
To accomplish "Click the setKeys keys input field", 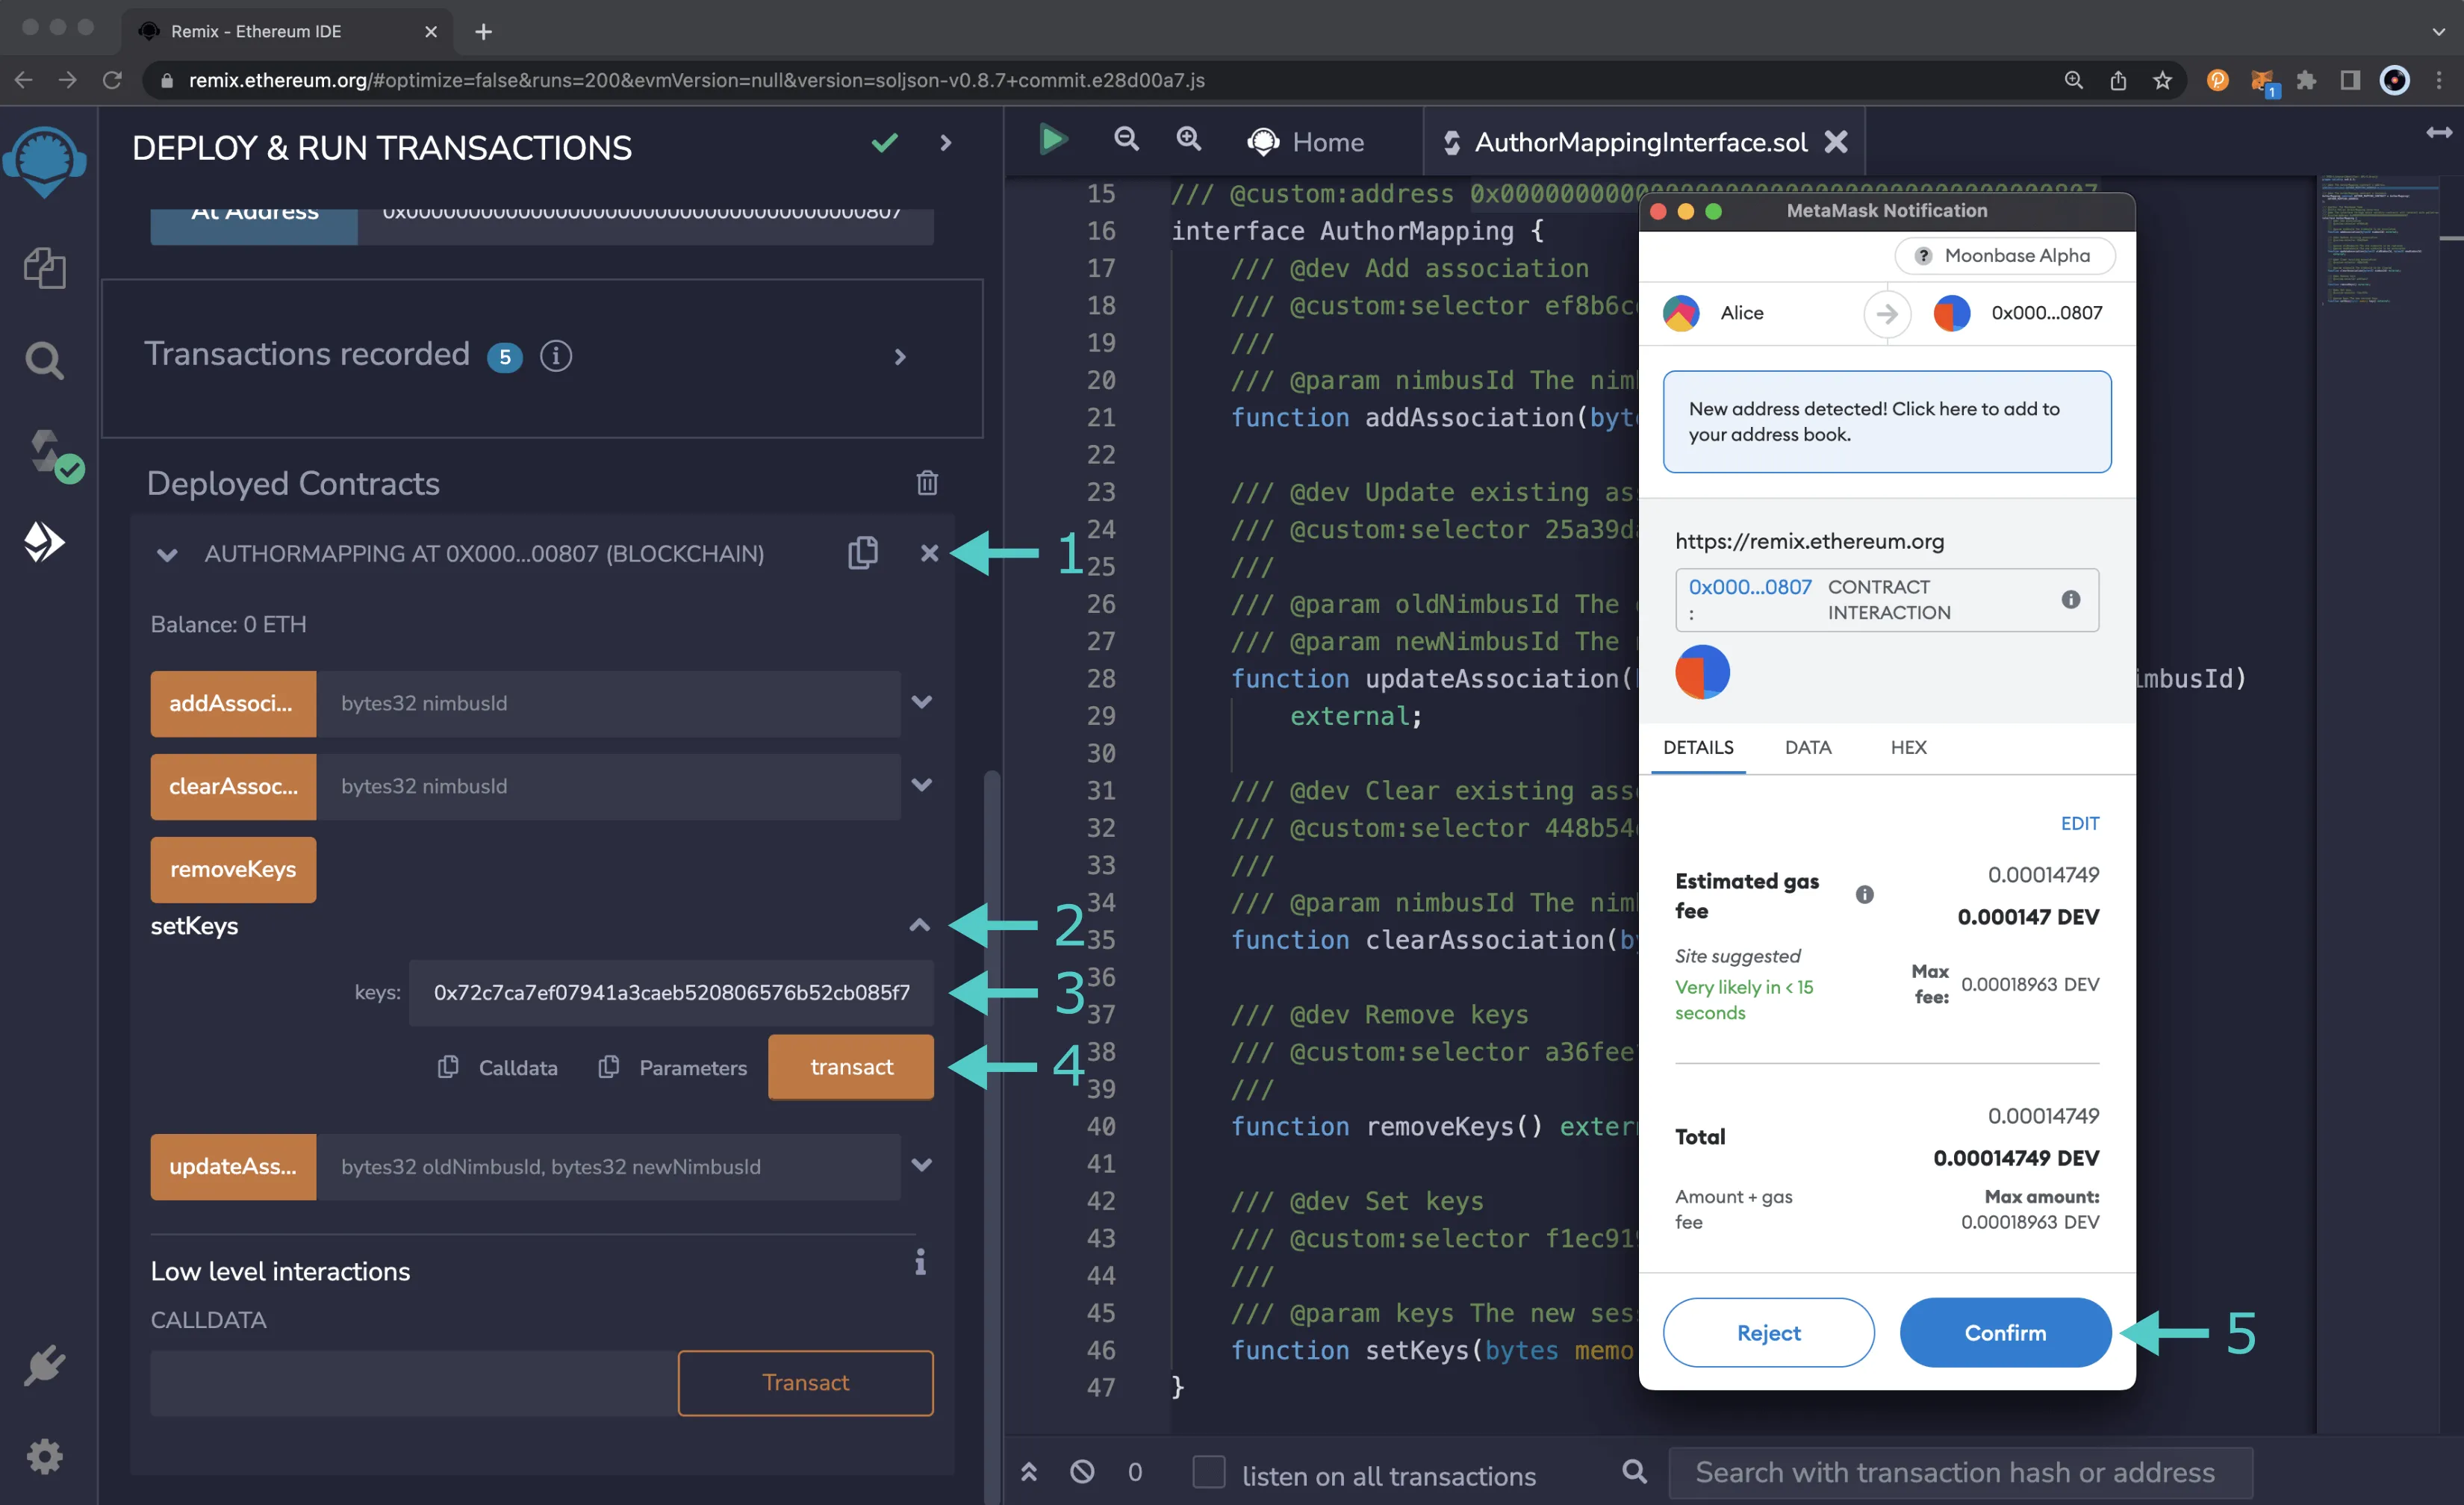I will pos(671,992).
